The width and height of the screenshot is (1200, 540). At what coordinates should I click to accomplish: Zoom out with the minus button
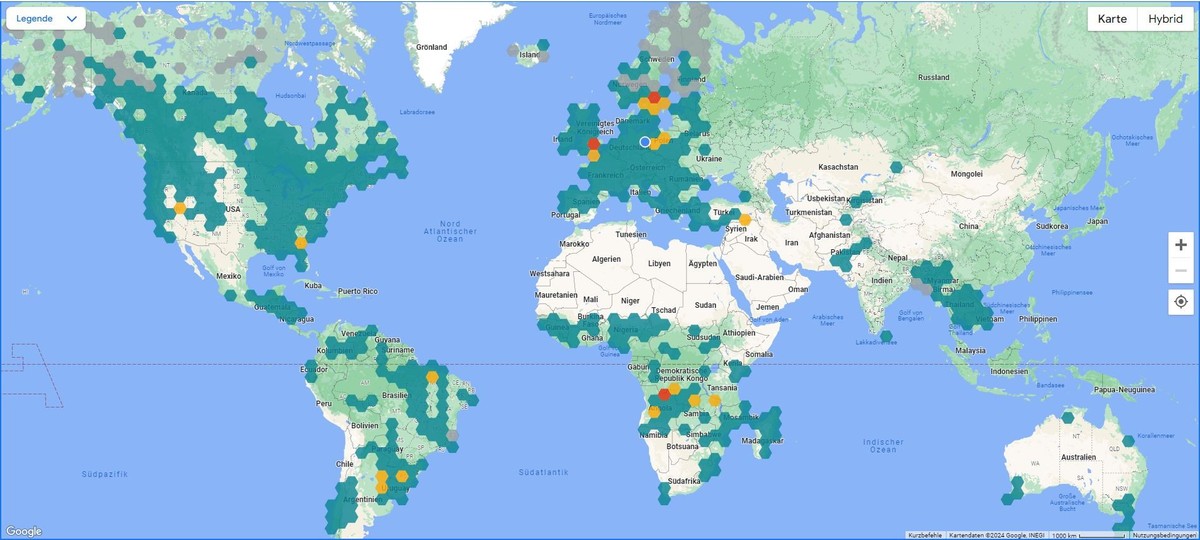[x=1181, y=271]
